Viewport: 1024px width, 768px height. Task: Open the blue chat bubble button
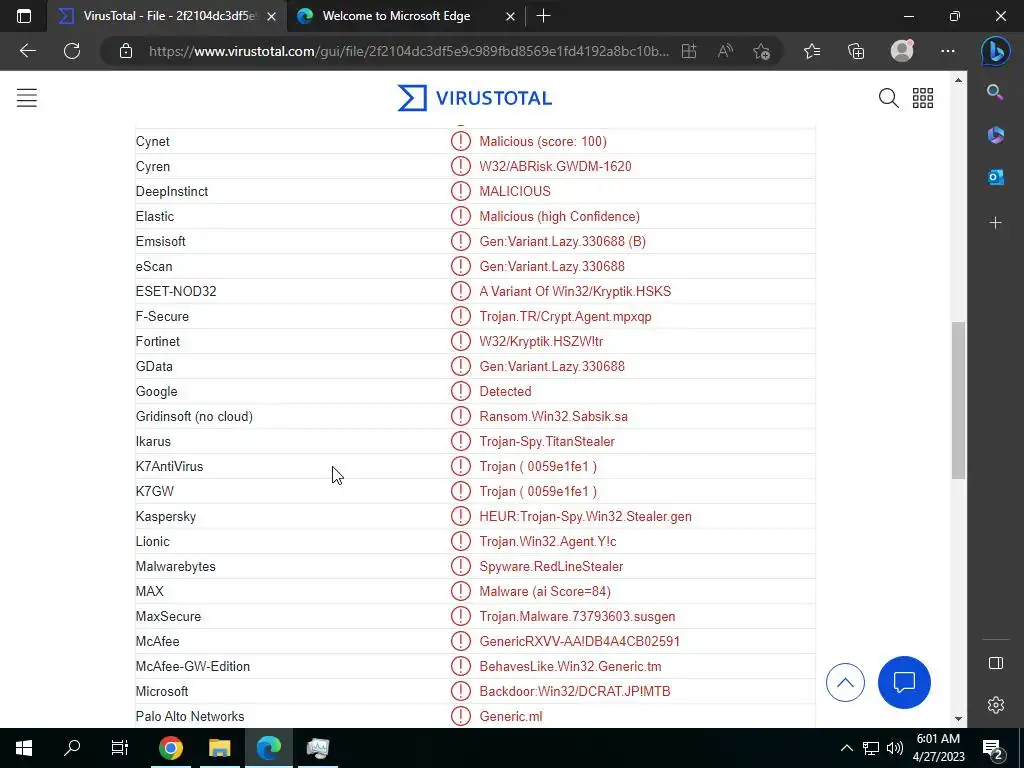point(904,682)
